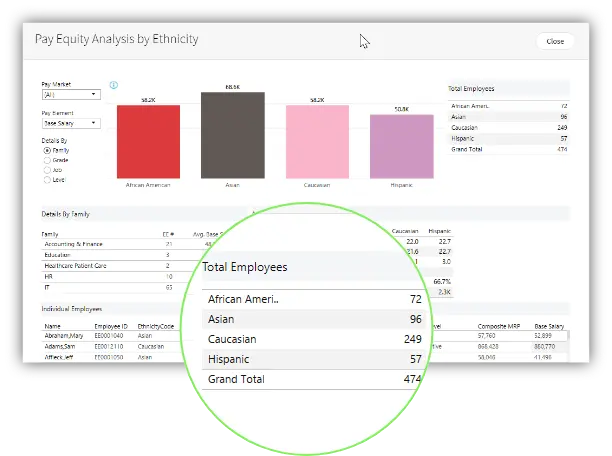Screen dimensions: 612x456
Task: Click the blue info icon above the chart
Action: tap(115, 85)
